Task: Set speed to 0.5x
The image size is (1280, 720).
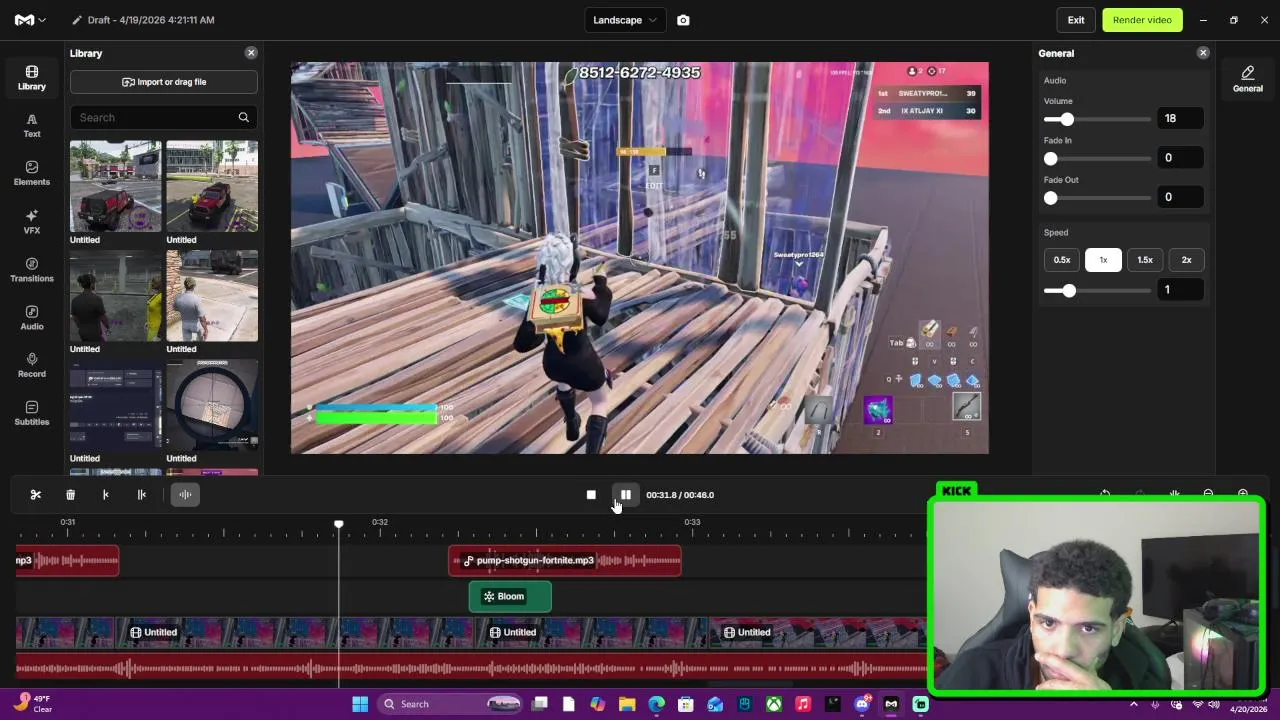Action: click(1062, 260)
